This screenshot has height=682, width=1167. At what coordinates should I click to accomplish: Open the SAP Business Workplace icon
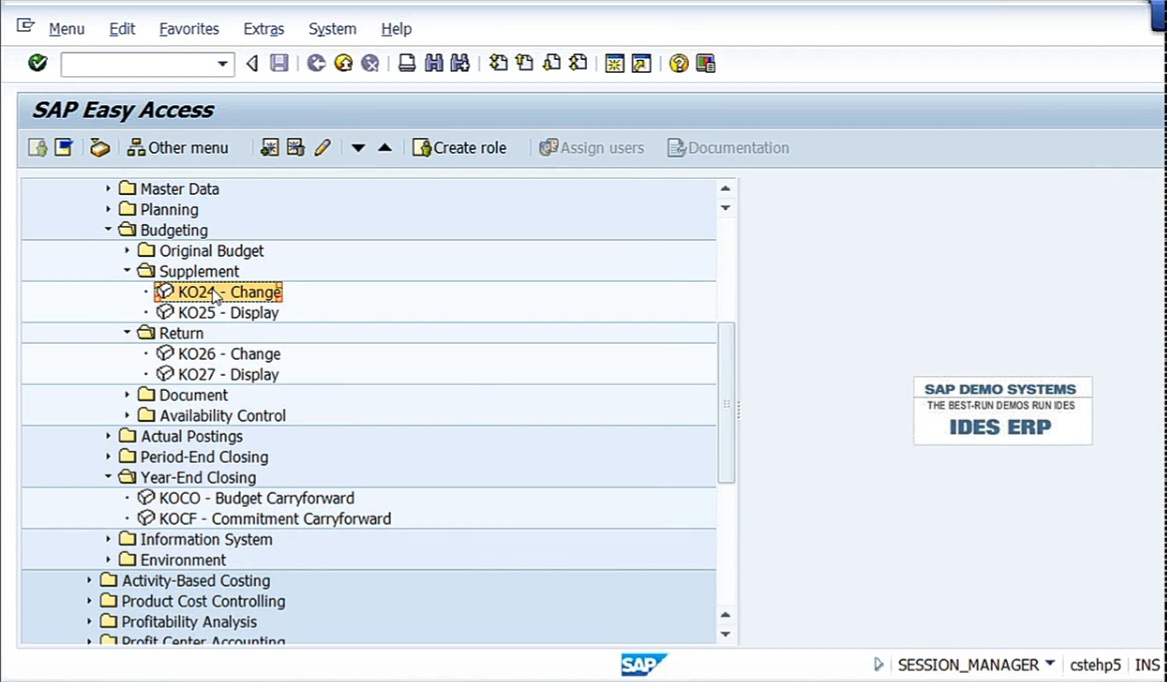[x=100, y=147]
